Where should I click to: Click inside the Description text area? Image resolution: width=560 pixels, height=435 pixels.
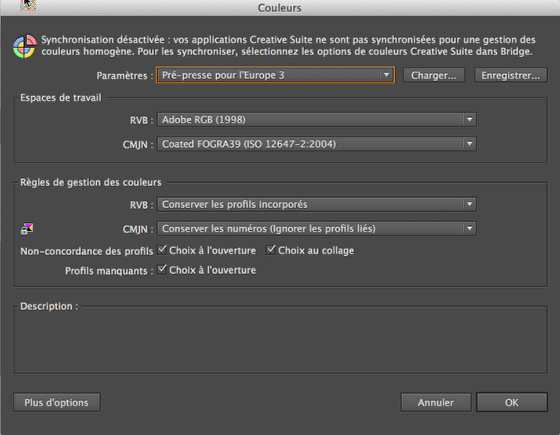[280, 342]
